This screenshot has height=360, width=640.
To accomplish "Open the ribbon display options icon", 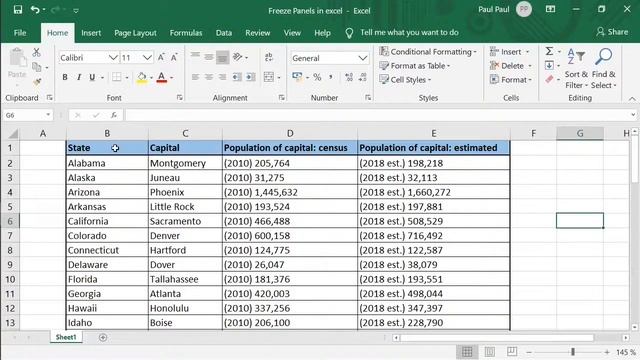I will 550,9.
